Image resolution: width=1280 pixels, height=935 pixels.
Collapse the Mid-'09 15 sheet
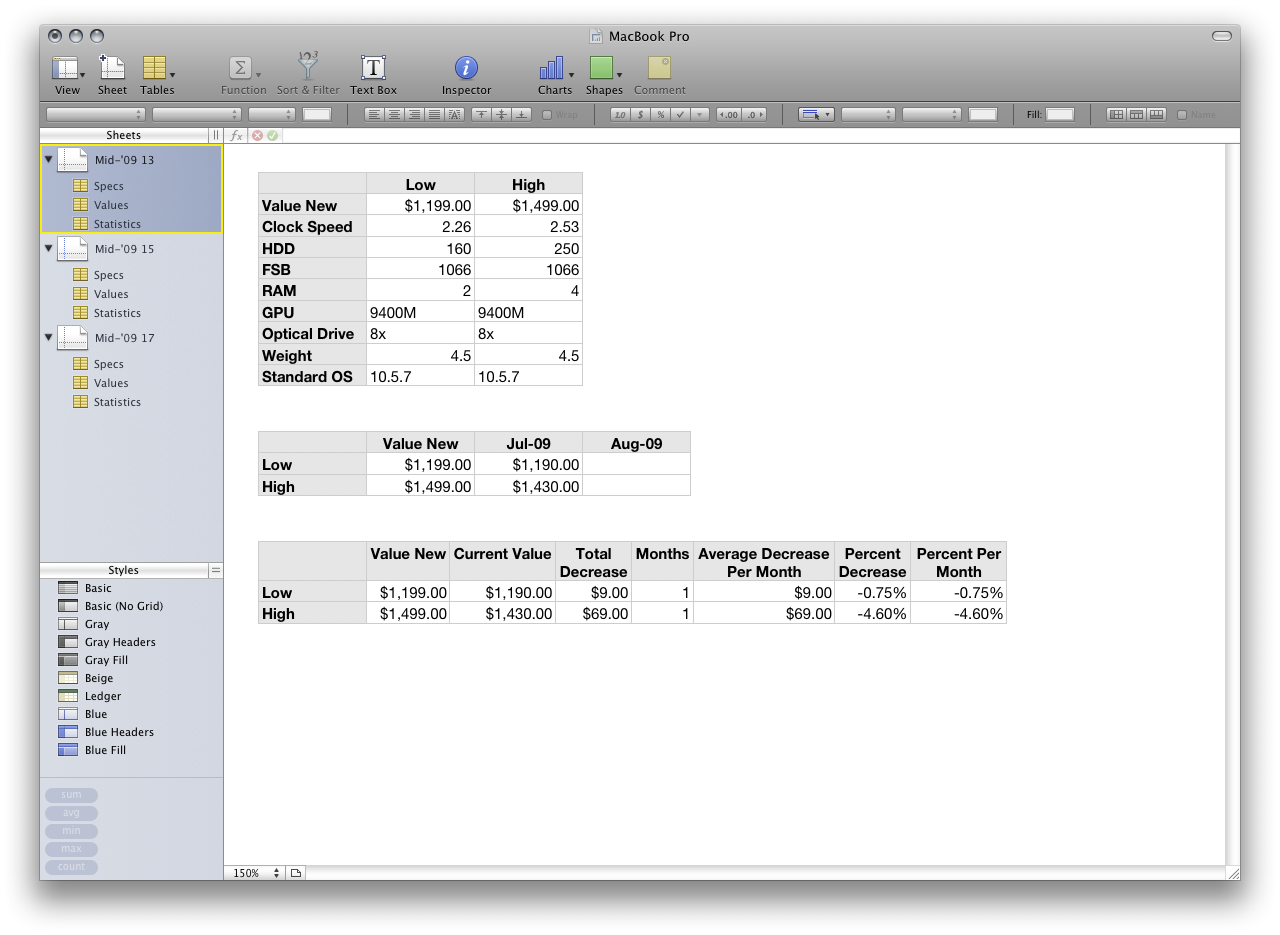pyautogui.click(x=48, y=248)
